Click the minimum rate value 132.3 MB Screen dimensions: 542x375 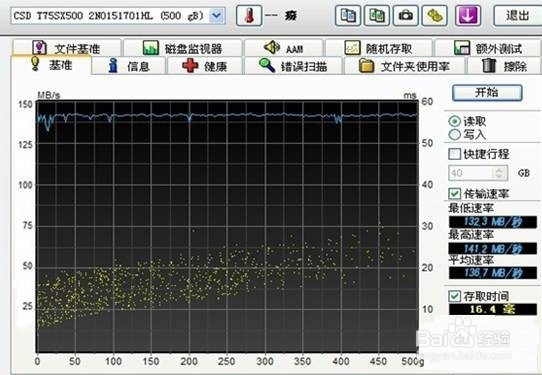[x=493, y=222]
